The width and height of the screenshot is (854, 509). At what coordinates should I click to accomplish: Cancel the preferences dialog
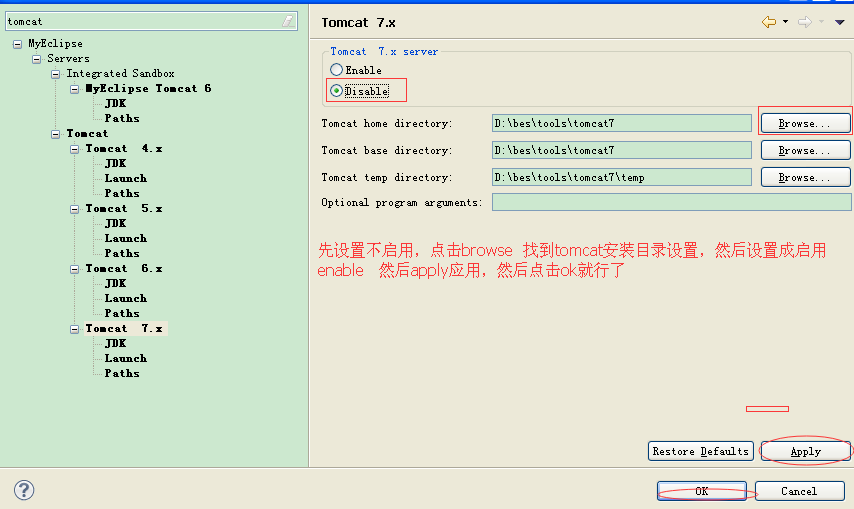(800, 491)
